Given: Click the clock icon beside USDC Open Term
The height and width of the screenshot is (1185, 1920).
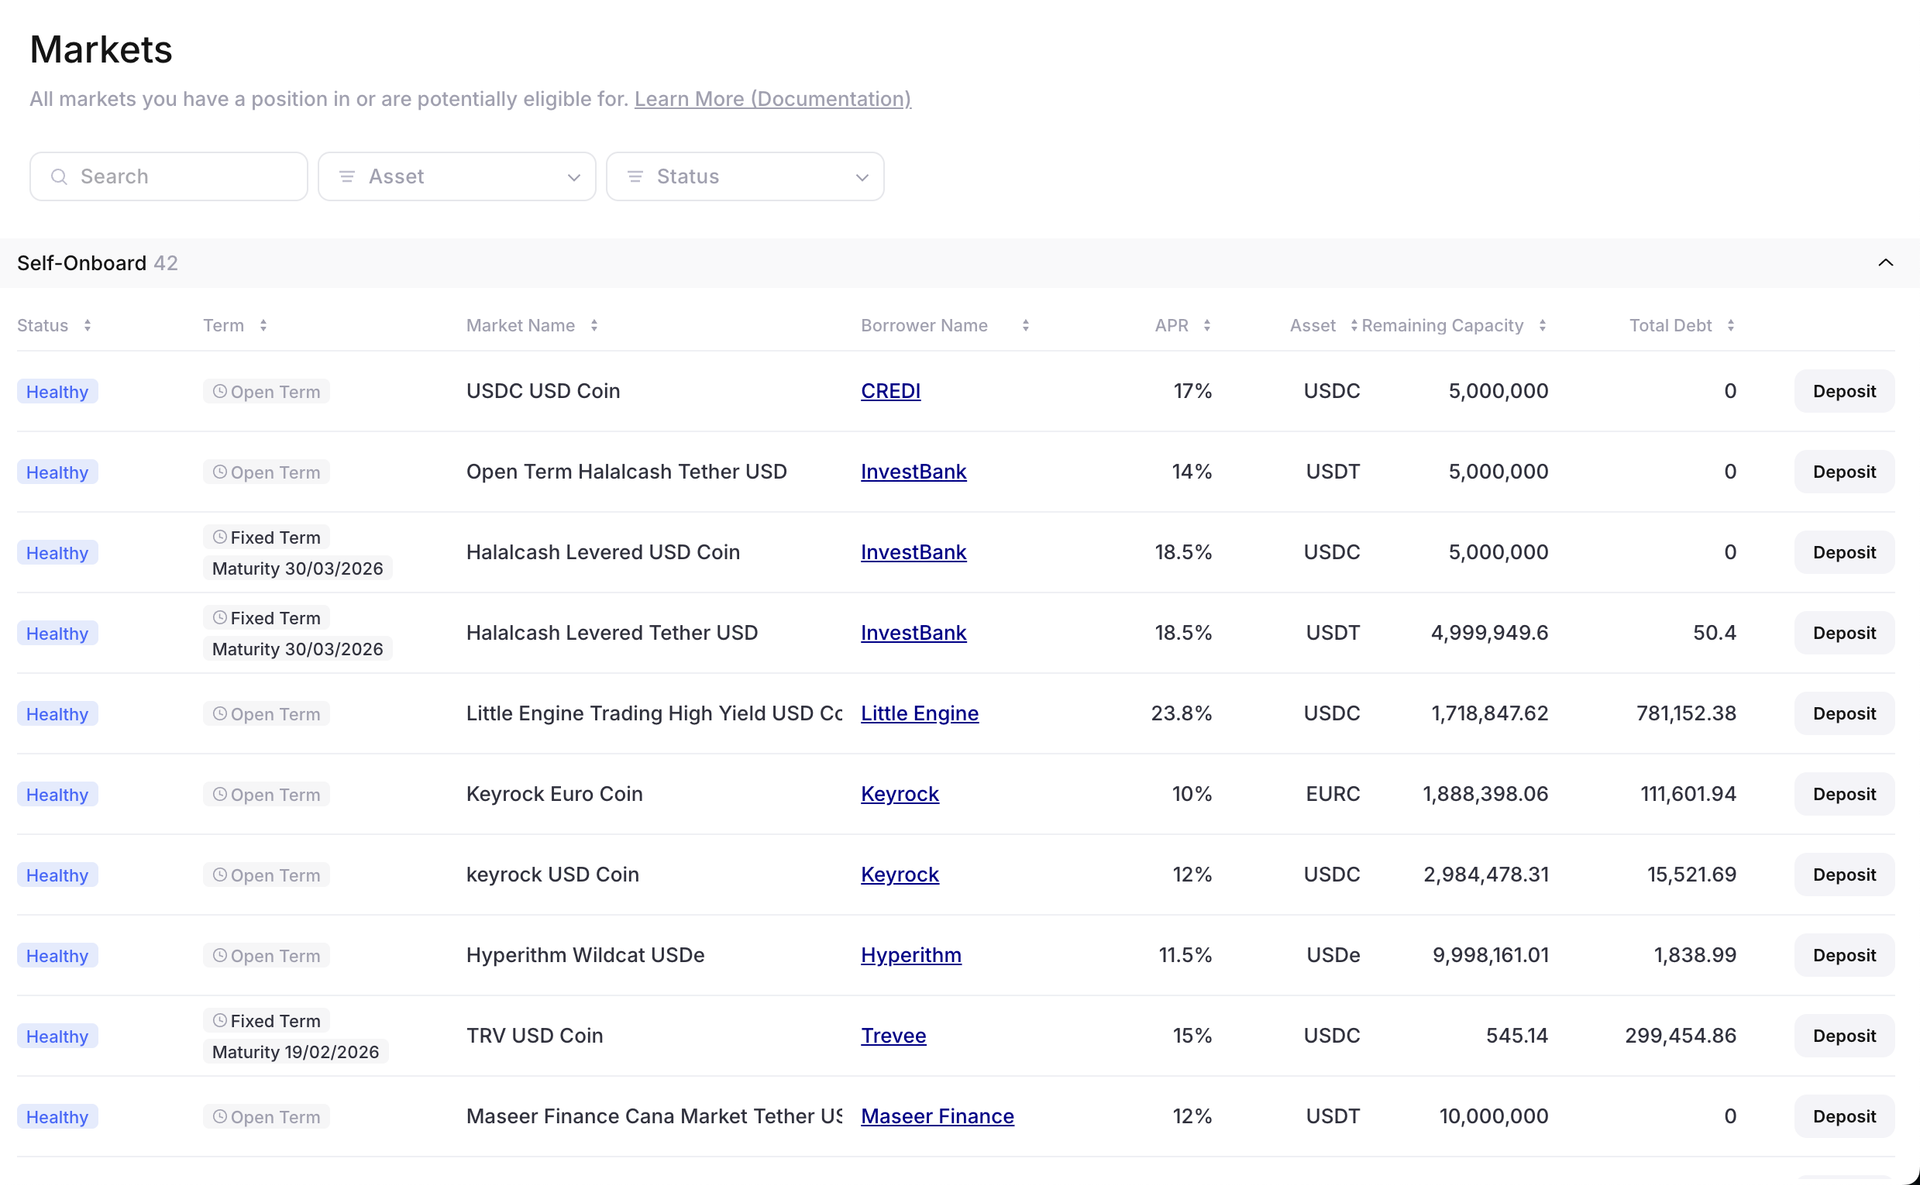Looking at the screenshot, I should [220, 391].
